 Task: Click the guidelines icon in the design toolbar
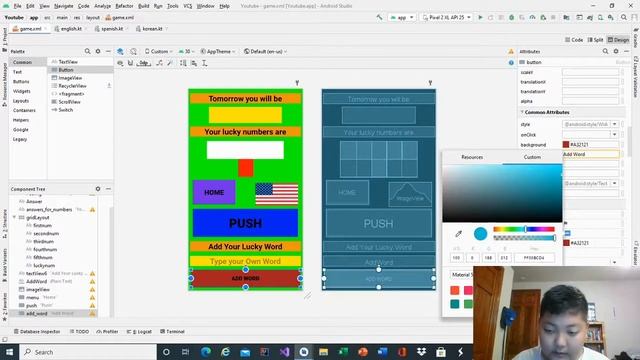point(204,63)
